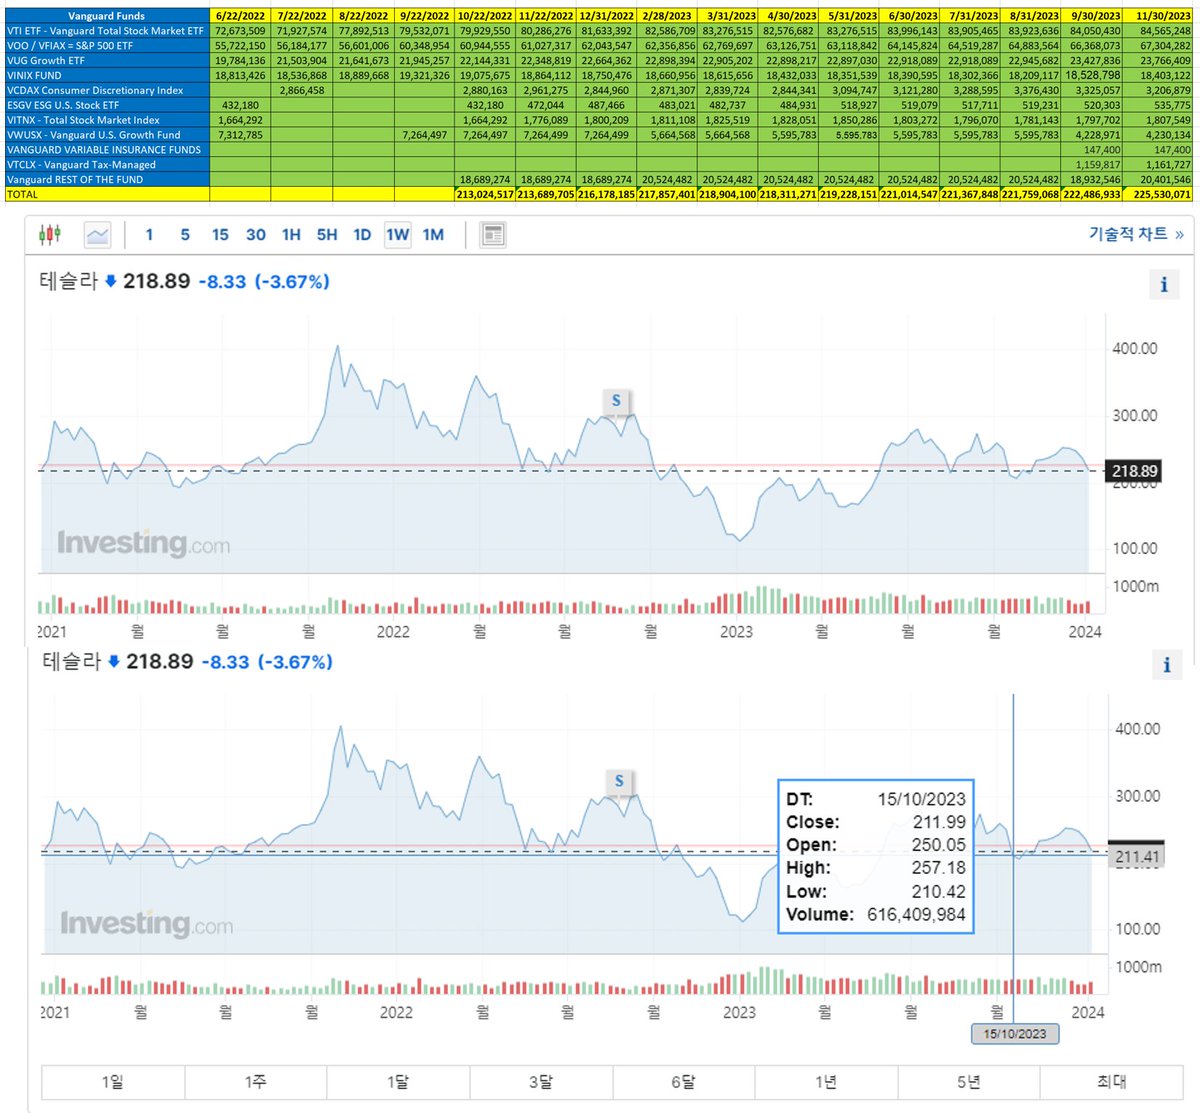This screenshot has width=1200, height=1113.
Task: Click the VCDAX cell 2,866,458
Action: (301, 90)
